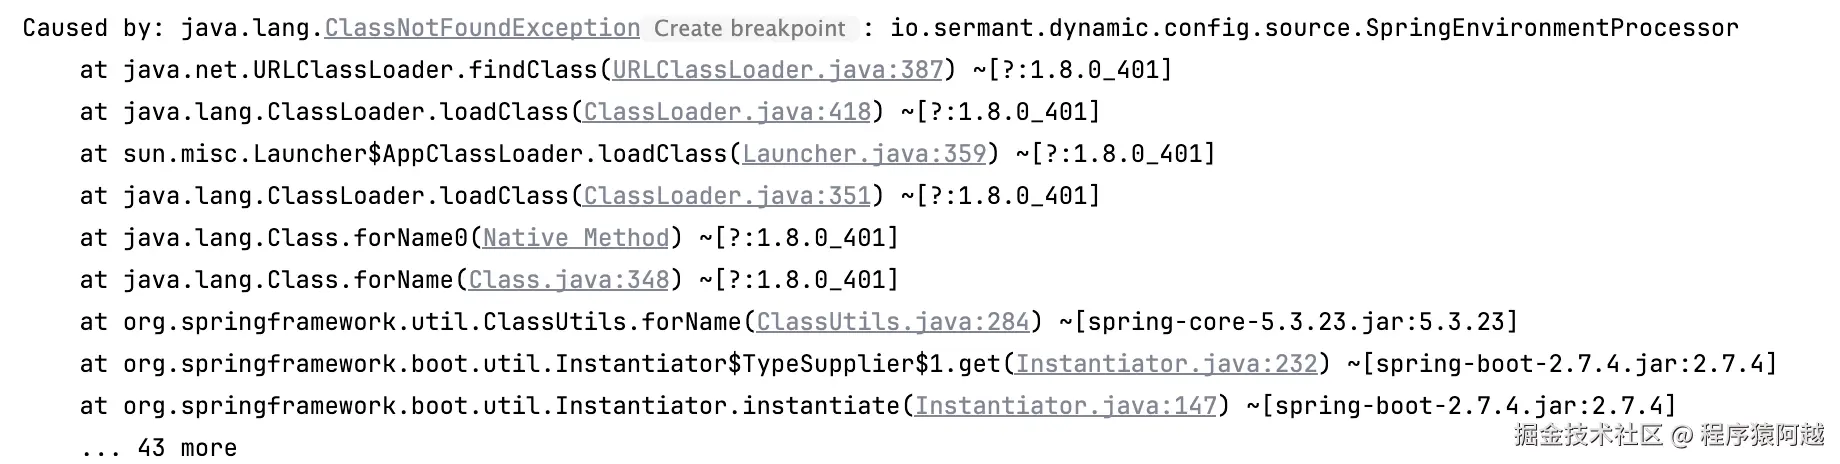Click the java.net.URLClassLoader.findClass method text
The height and width of the screenshot is (464, 1840).
360,70
